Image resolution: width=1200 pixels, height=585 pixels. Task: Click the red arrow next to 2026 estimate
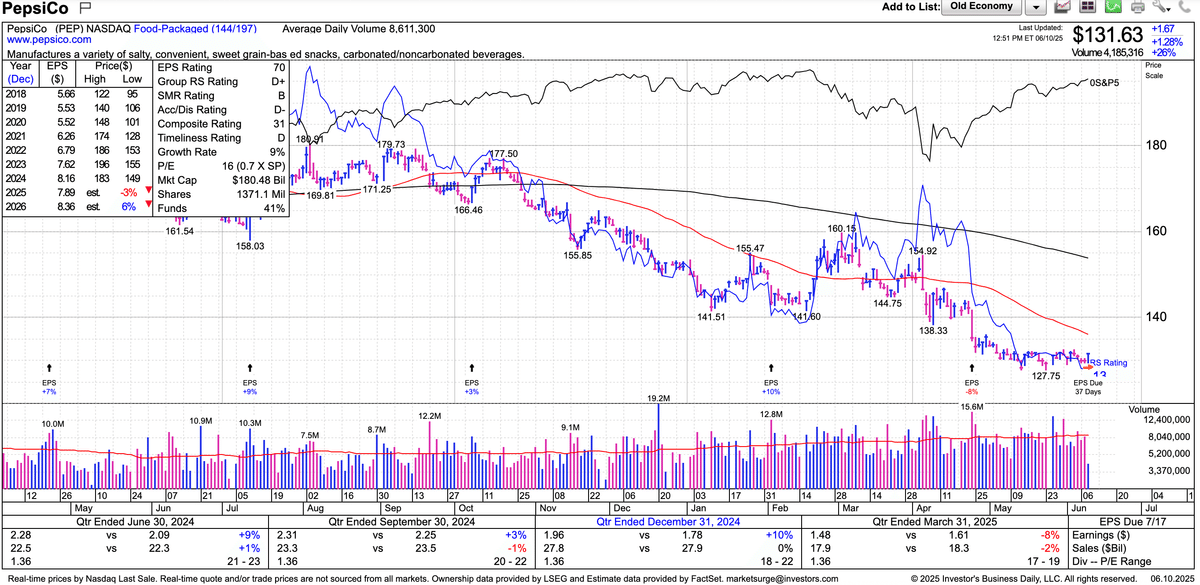(148, 206)
